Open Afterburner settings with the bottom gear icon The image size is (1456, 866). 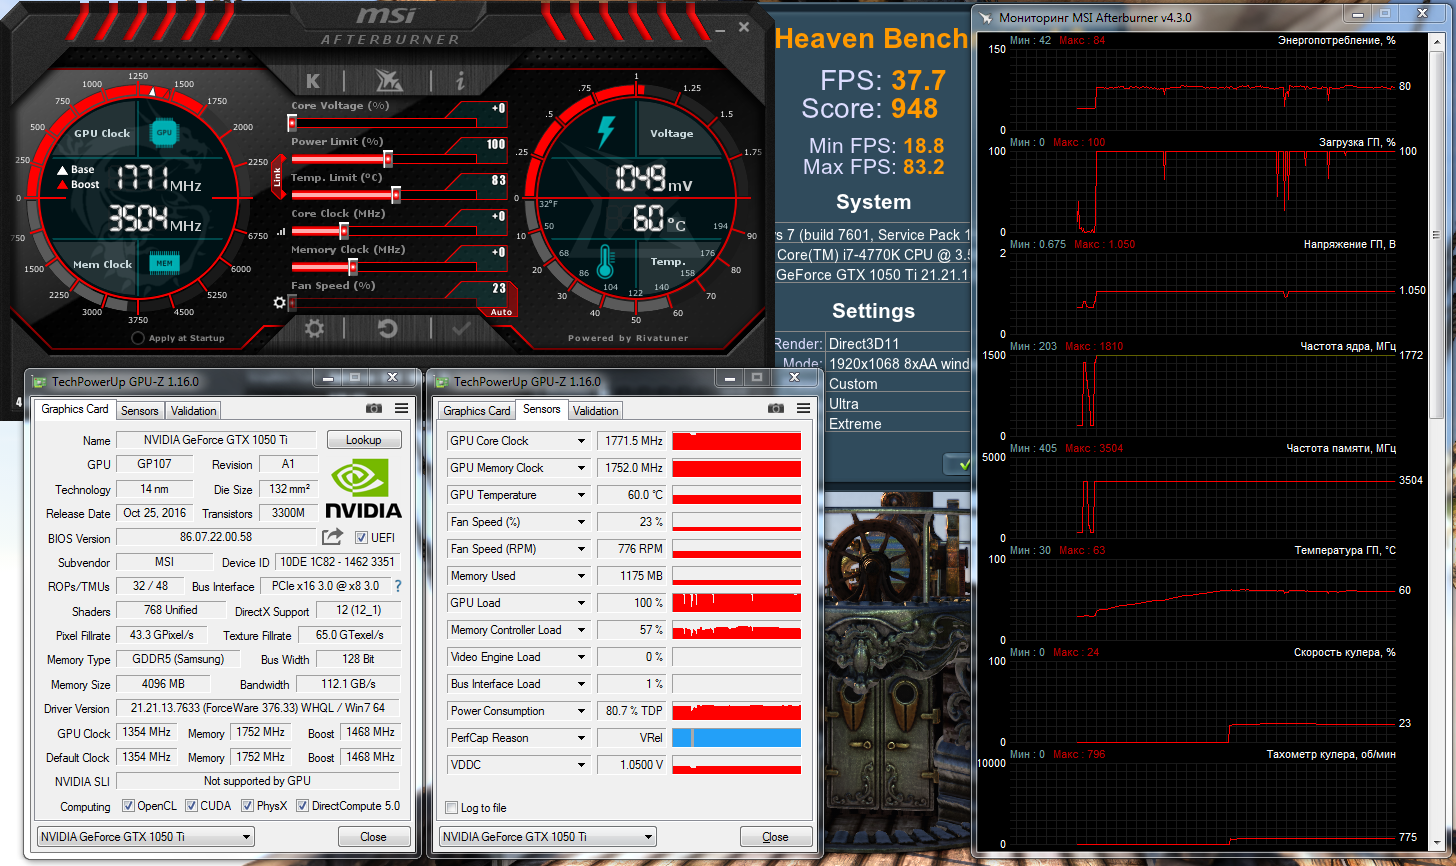coord(315,328)
